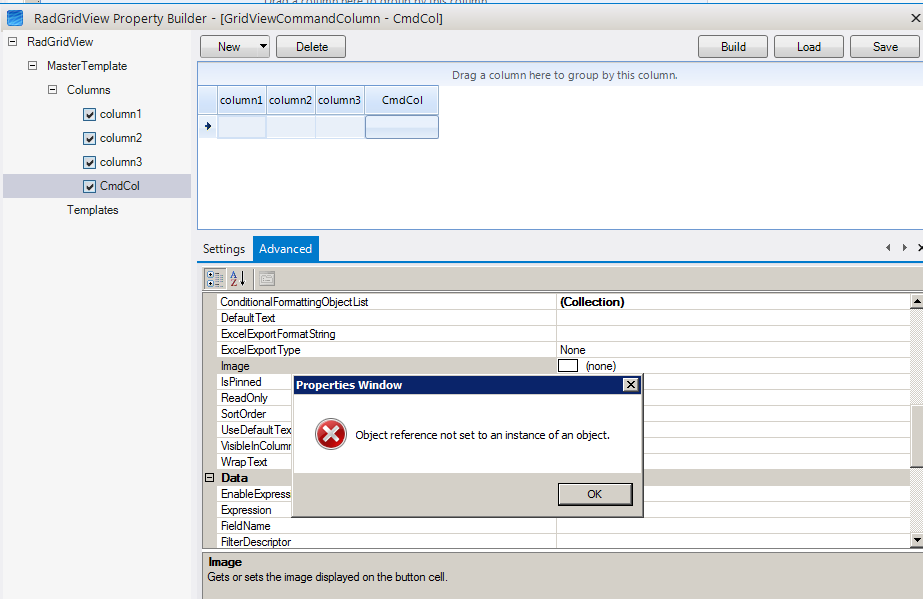The image size is (923, 599).
Task: Click the RadGridView Property Builder title icon
Action: pyautogui.click(x=15, y=18)
